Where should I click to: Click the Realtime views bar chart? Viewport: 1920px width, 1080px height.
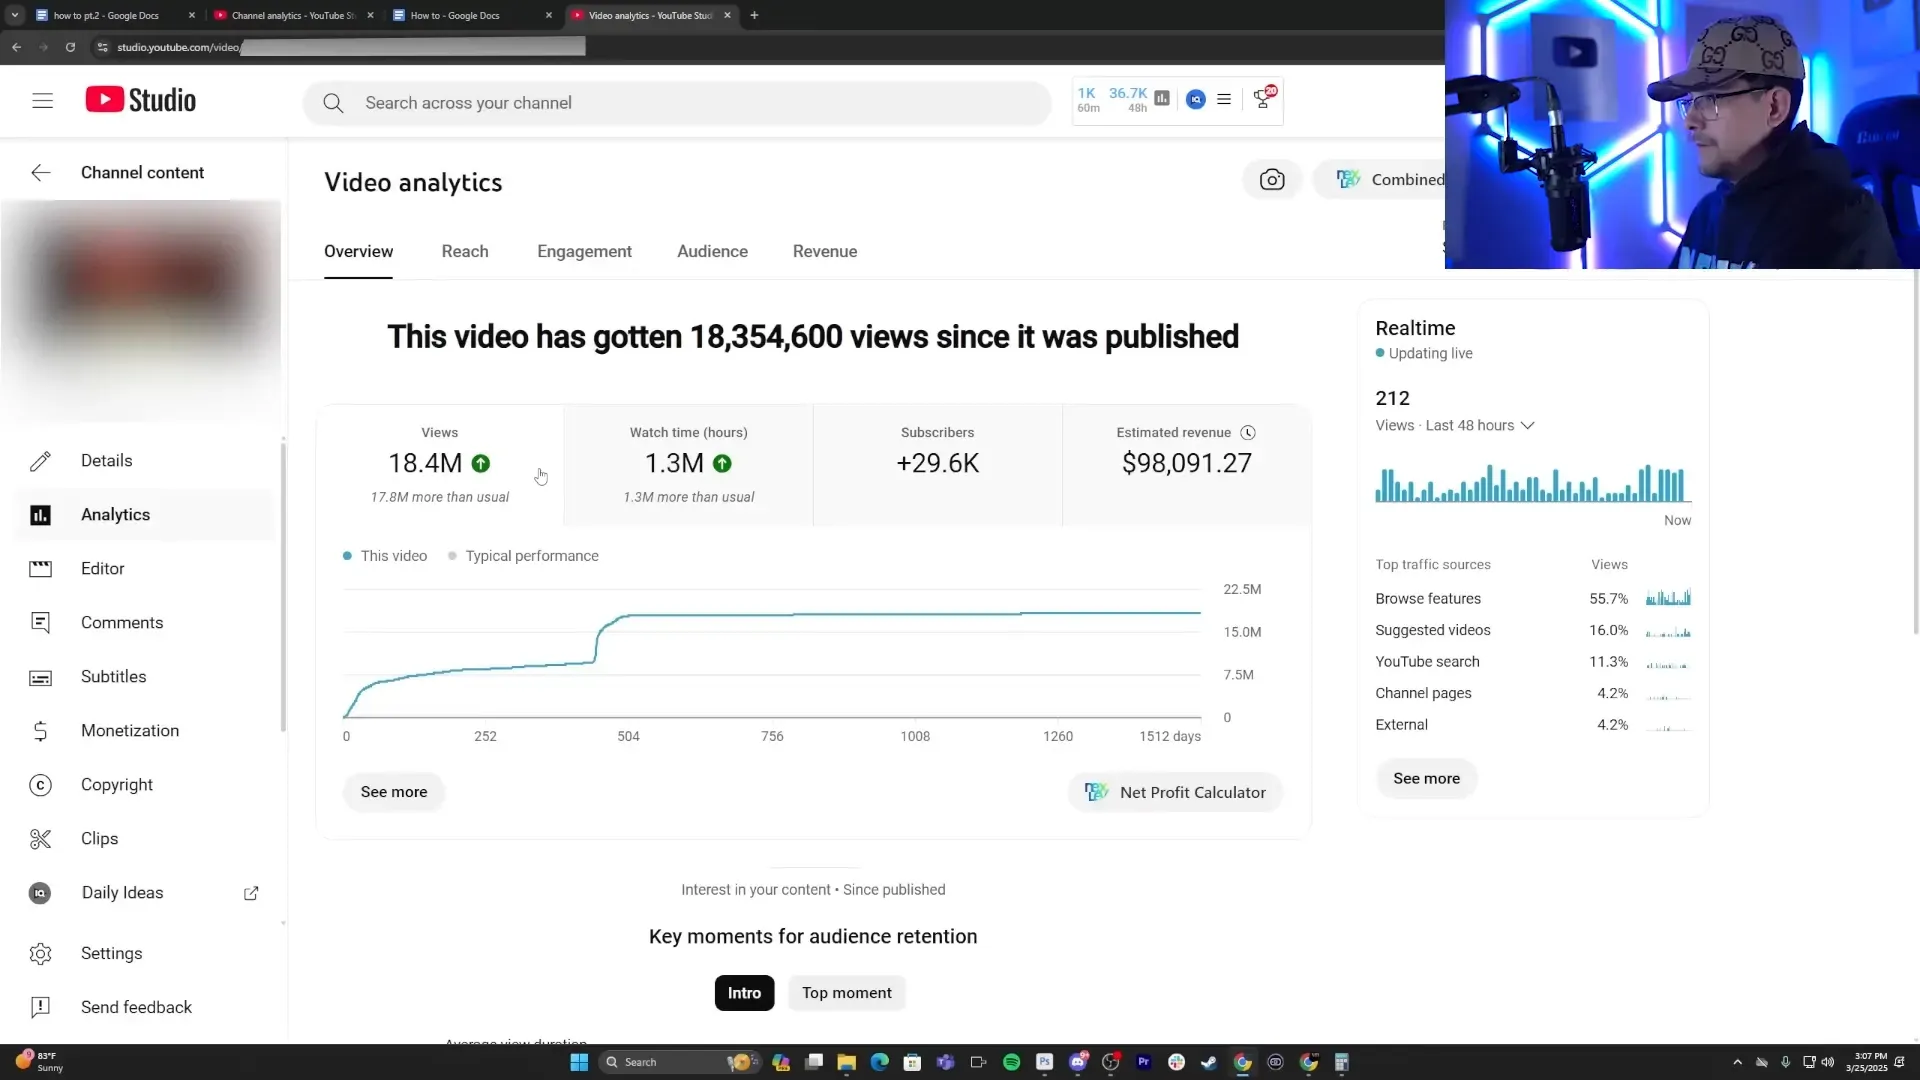click(x=1533, y=483)
